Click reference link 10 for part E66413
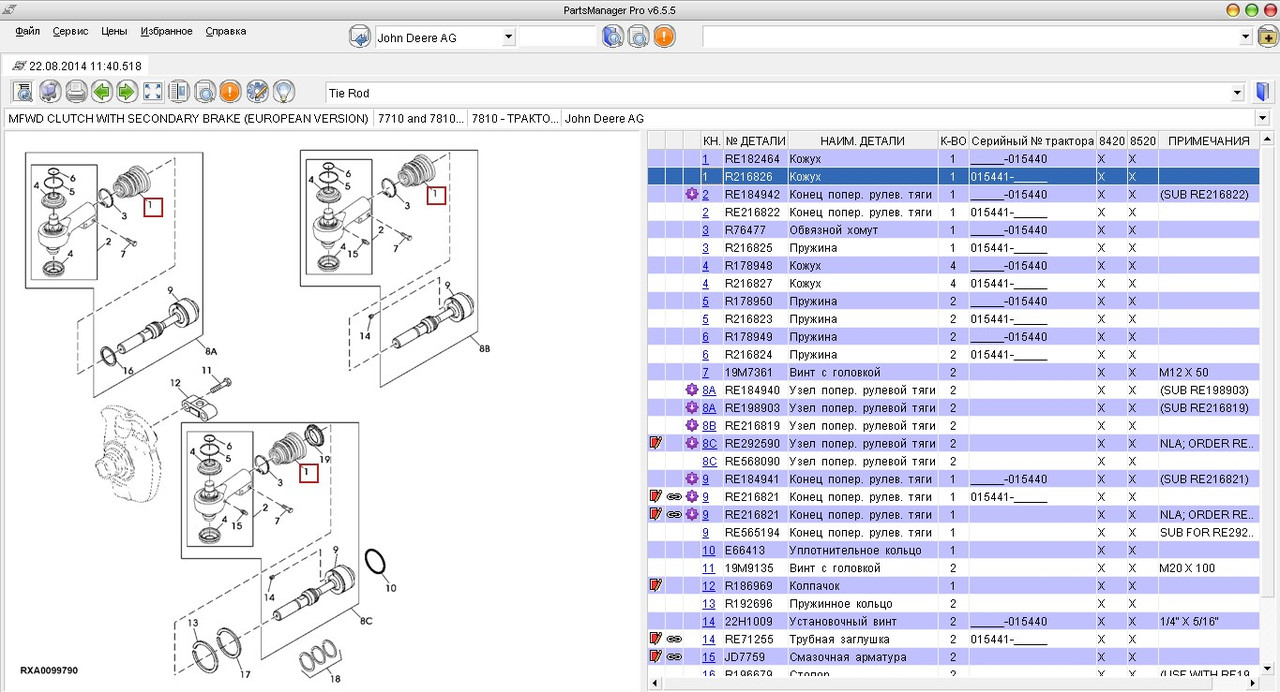Screen dimensions: 1280x692 (708, 551)
